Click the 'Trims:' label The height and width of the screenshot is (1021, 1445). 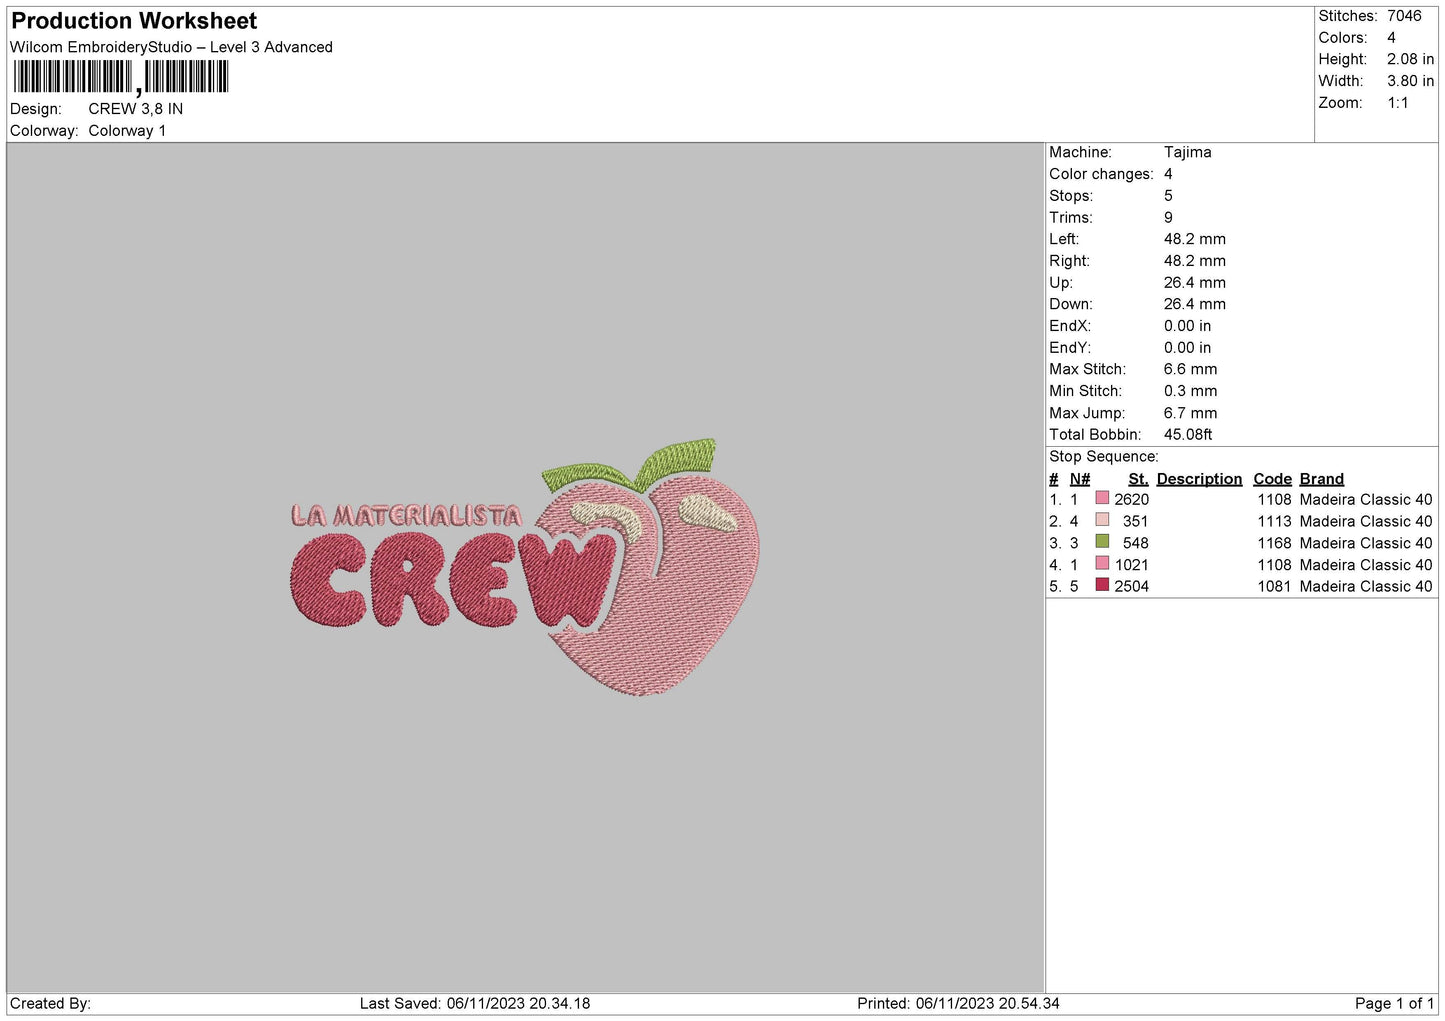click(1071, 218)
